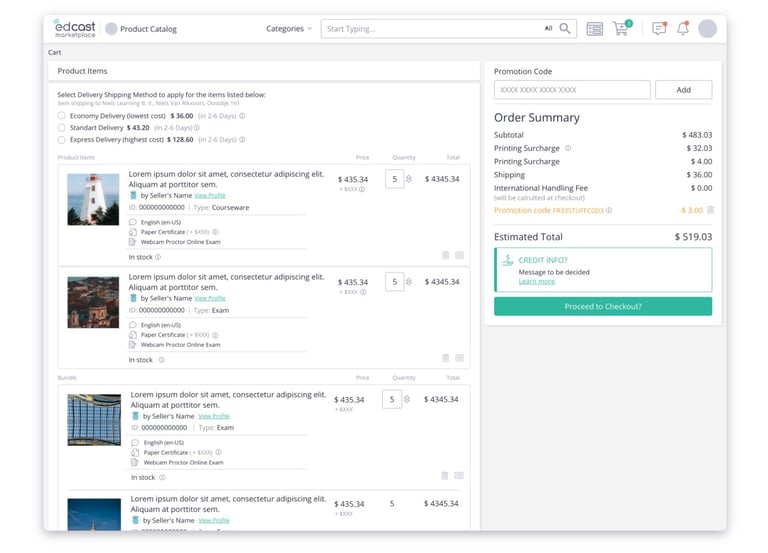Open the notifications bell
Viewport: 768px width, 553px height.
683,28
